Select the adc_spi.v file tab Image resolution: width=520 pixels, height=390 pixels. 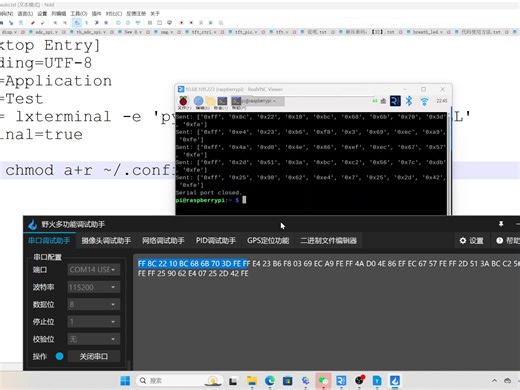tap(46, 32)
